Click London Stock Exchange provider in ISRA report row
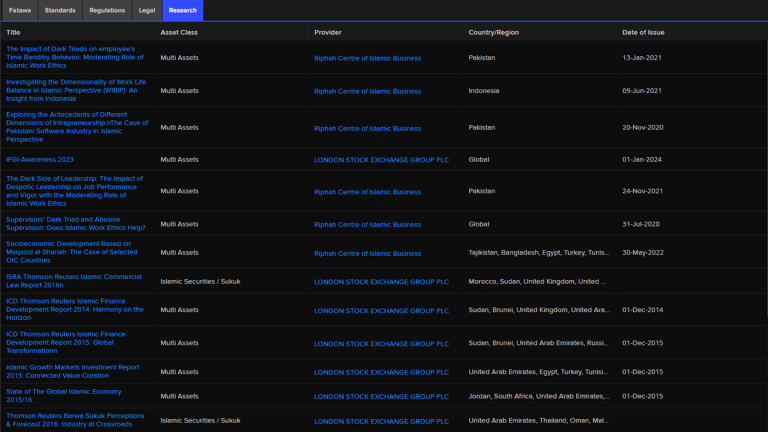This screenshot has width=768, height=432. click(x=381, y=282)
